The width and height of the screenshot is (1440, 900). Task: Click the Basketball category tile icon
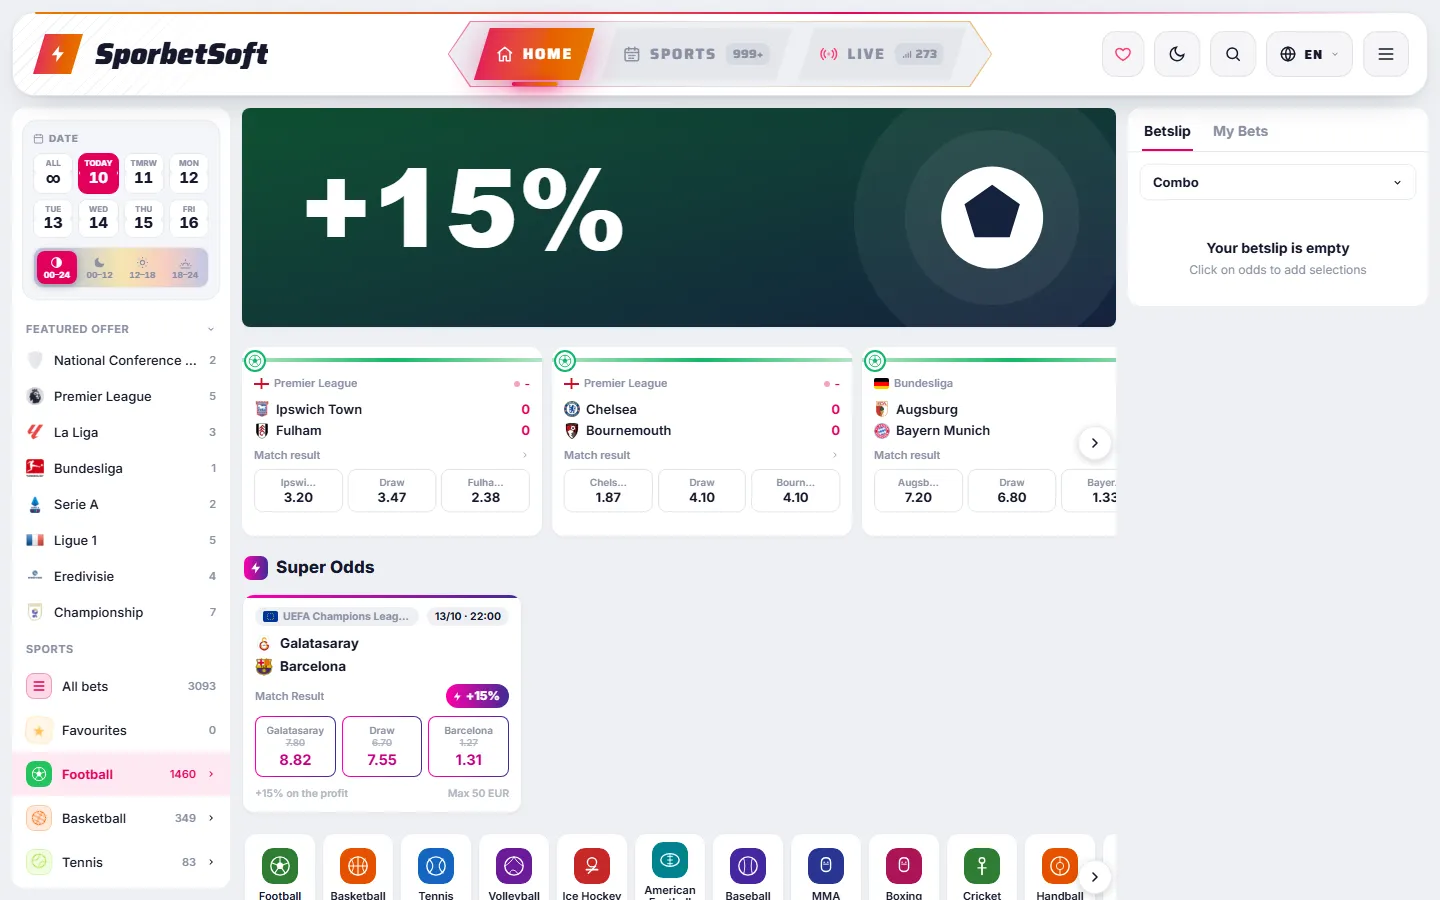(x=358, y=865)
